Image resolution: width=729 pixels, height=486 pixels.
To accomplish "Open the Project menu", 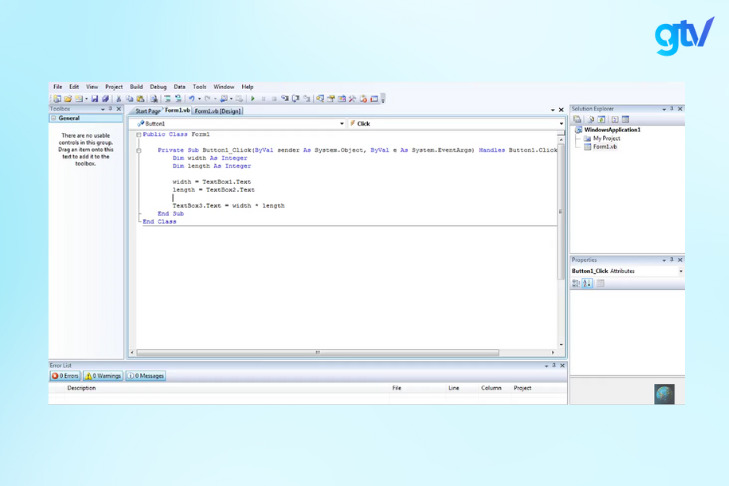I will 114,87.
